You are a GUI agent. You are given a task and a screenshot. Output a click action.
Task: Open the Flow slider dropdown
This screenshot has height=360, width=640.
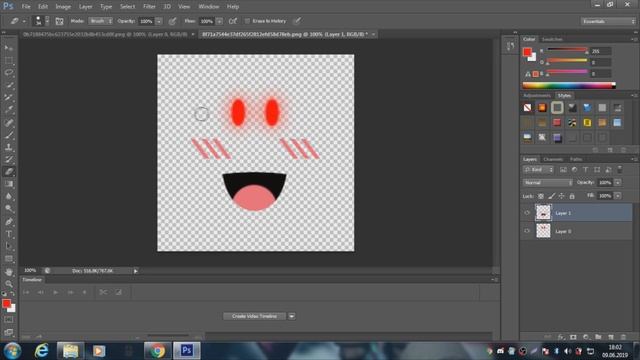[x=220, y=21]
